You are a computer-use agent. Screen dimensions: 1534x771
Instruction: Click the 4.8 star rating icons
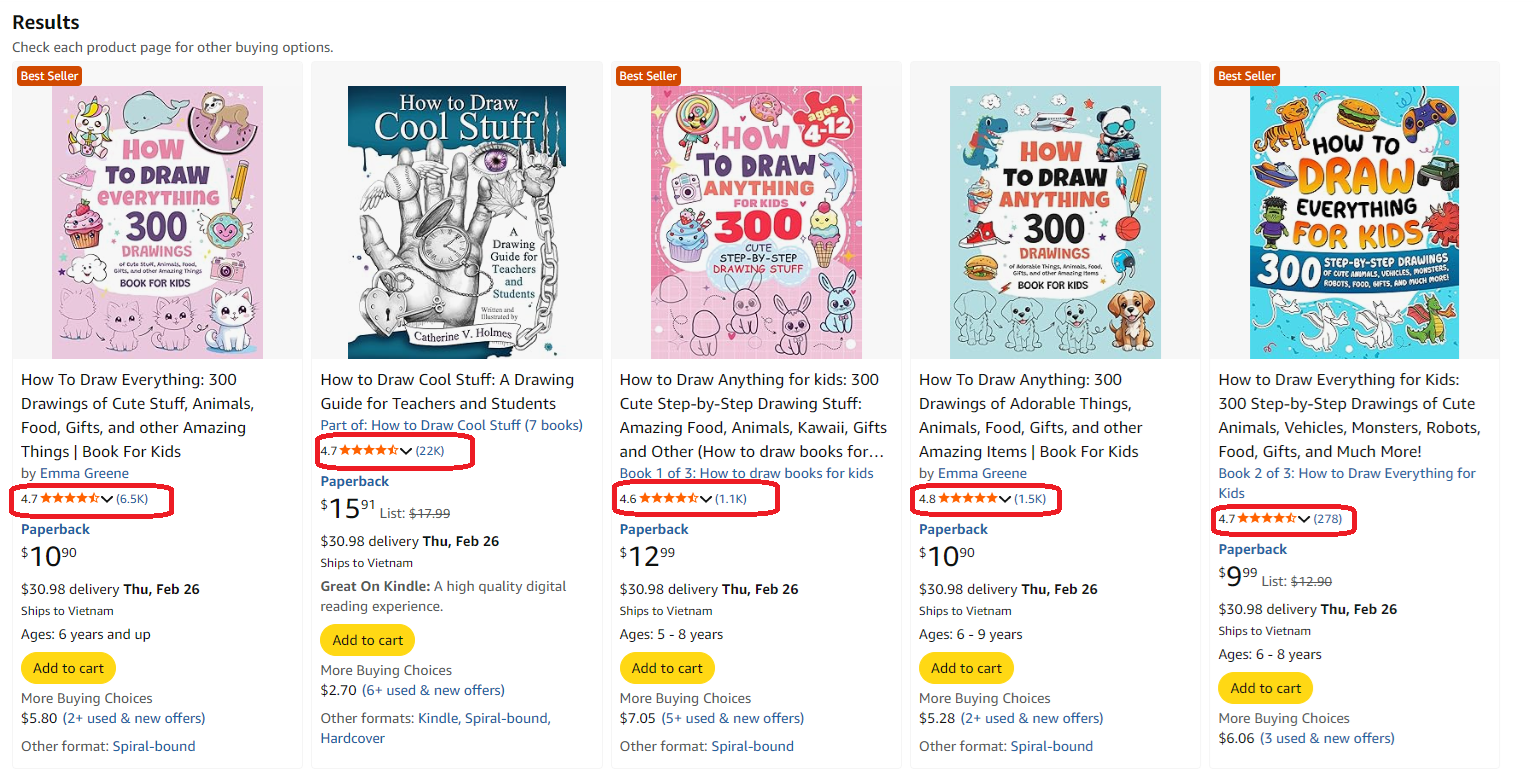(967, 498)
